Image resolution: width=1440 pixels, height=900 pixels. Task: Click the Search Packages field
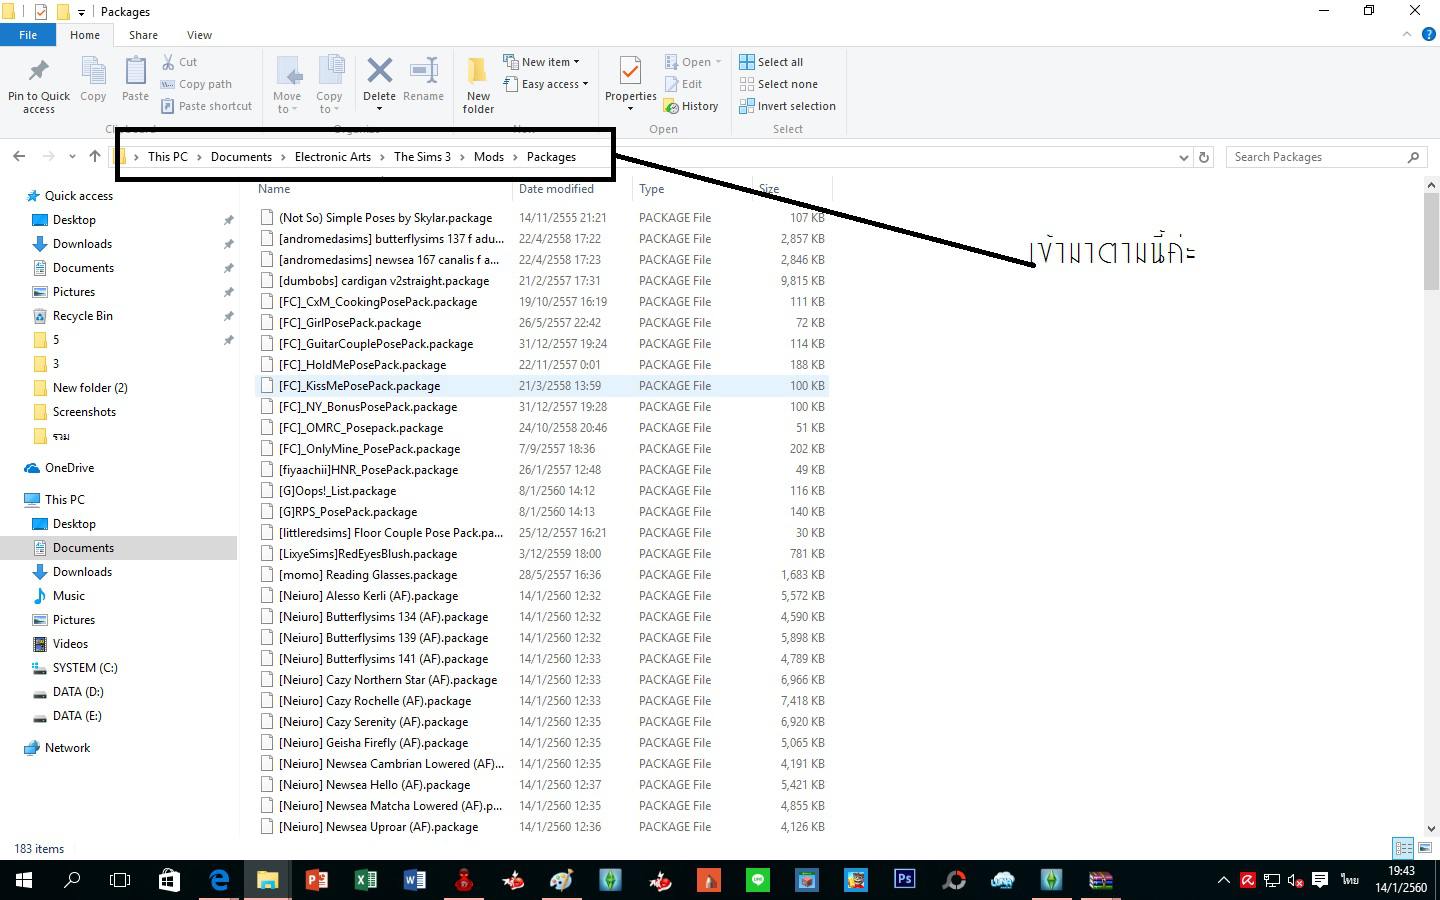[x=1325, y=157]
